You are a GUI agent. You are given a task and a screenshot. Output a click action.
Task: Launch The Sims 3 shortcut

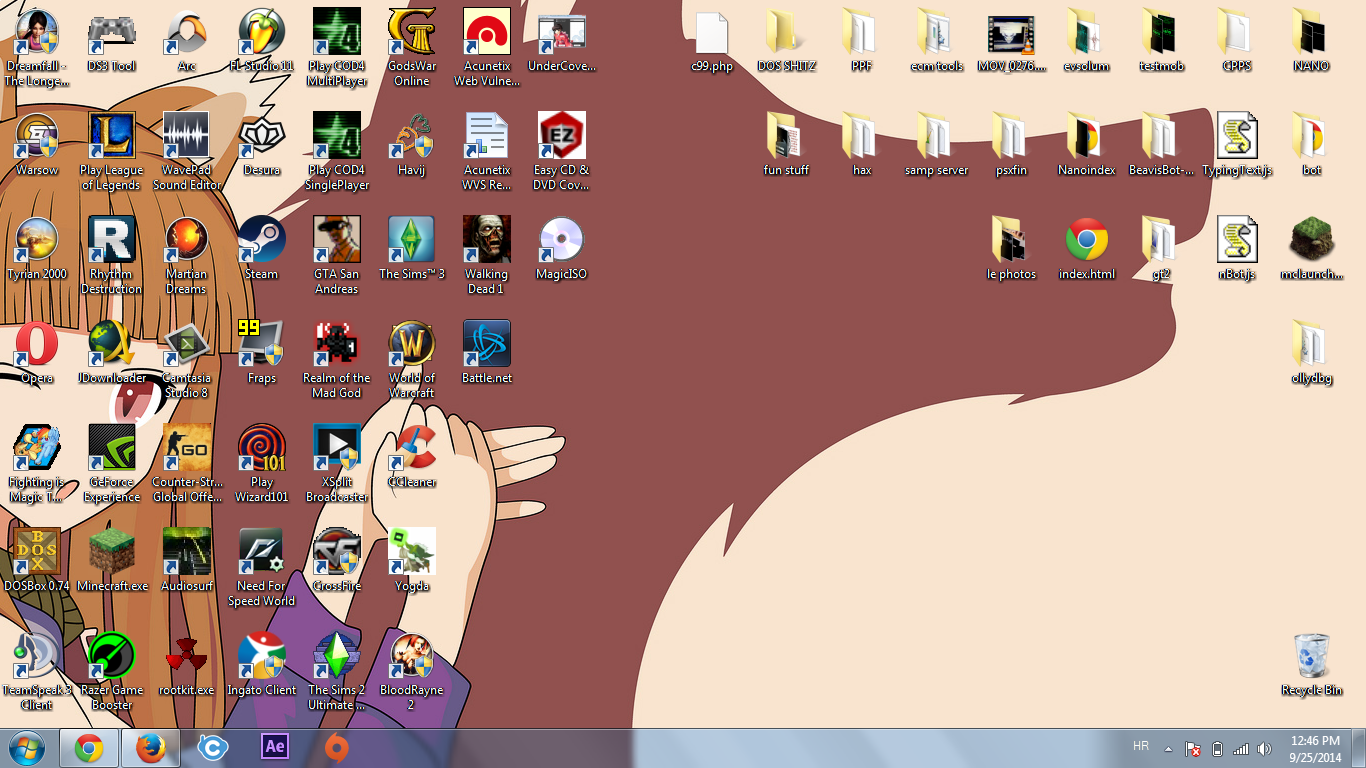pyautogui.click(x=412, y=249)
